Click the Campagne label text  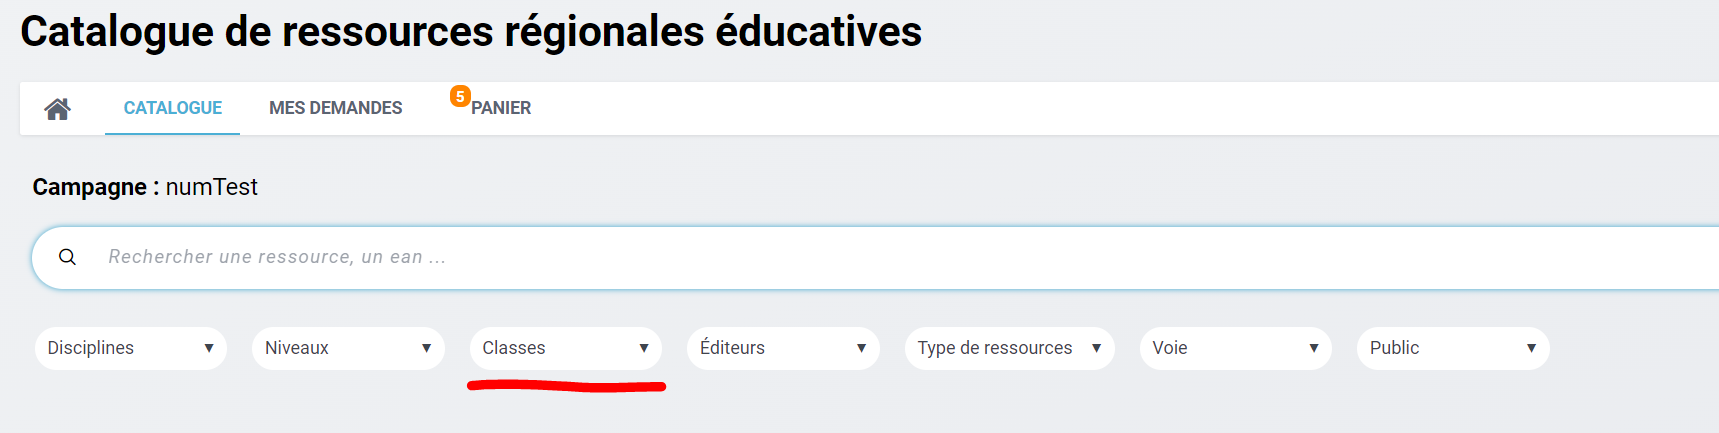(89, 187)
